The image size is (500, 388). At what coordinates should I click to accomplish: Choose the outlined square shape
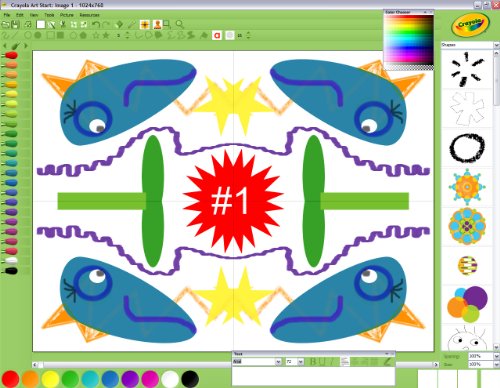(50, 35)
